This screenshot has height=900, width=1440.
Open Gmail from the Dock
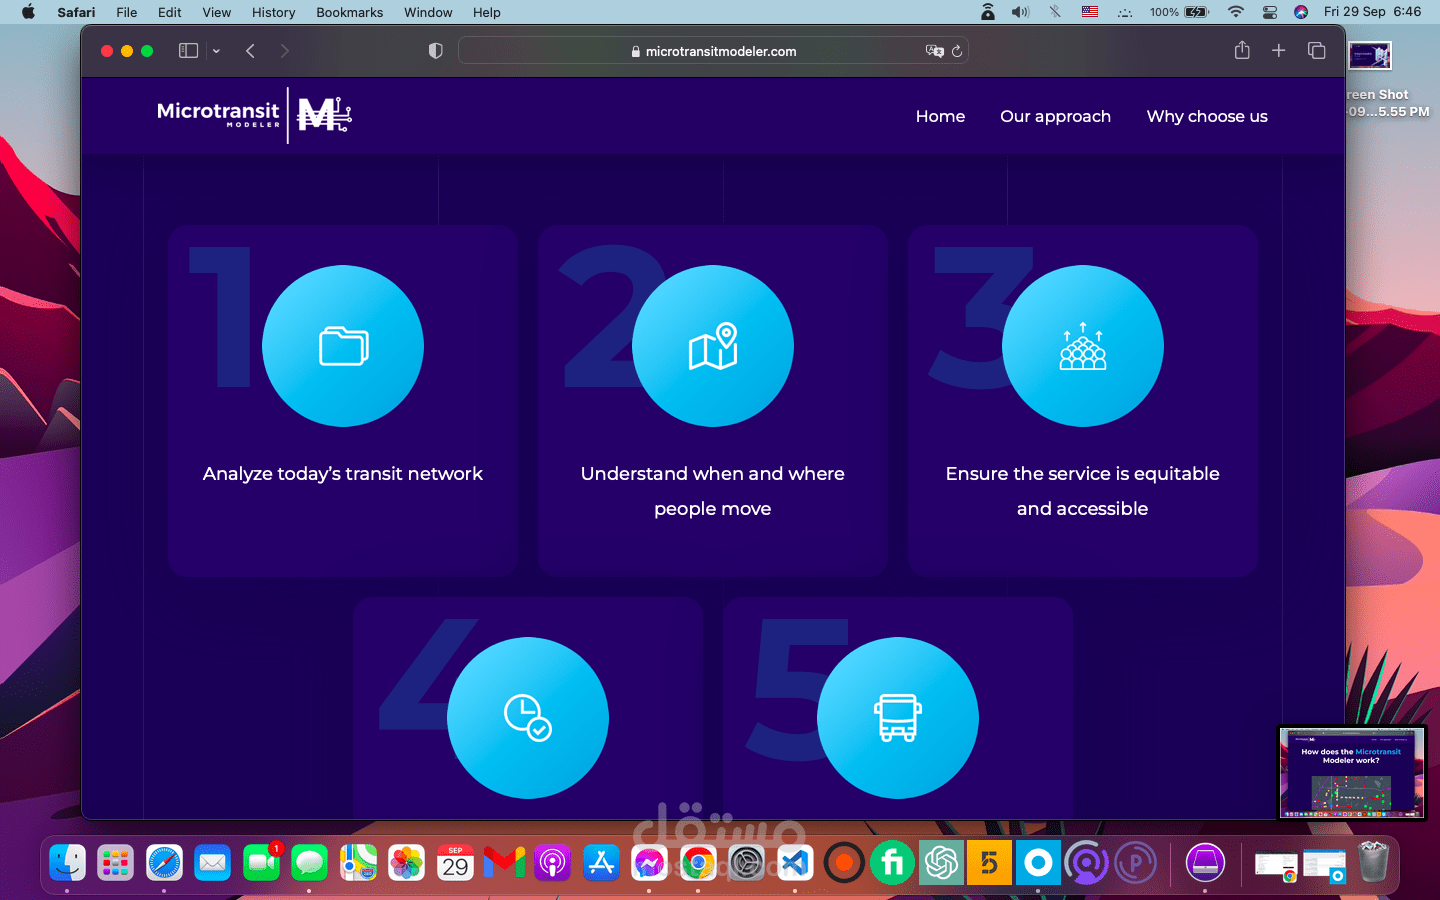point(504,862)
